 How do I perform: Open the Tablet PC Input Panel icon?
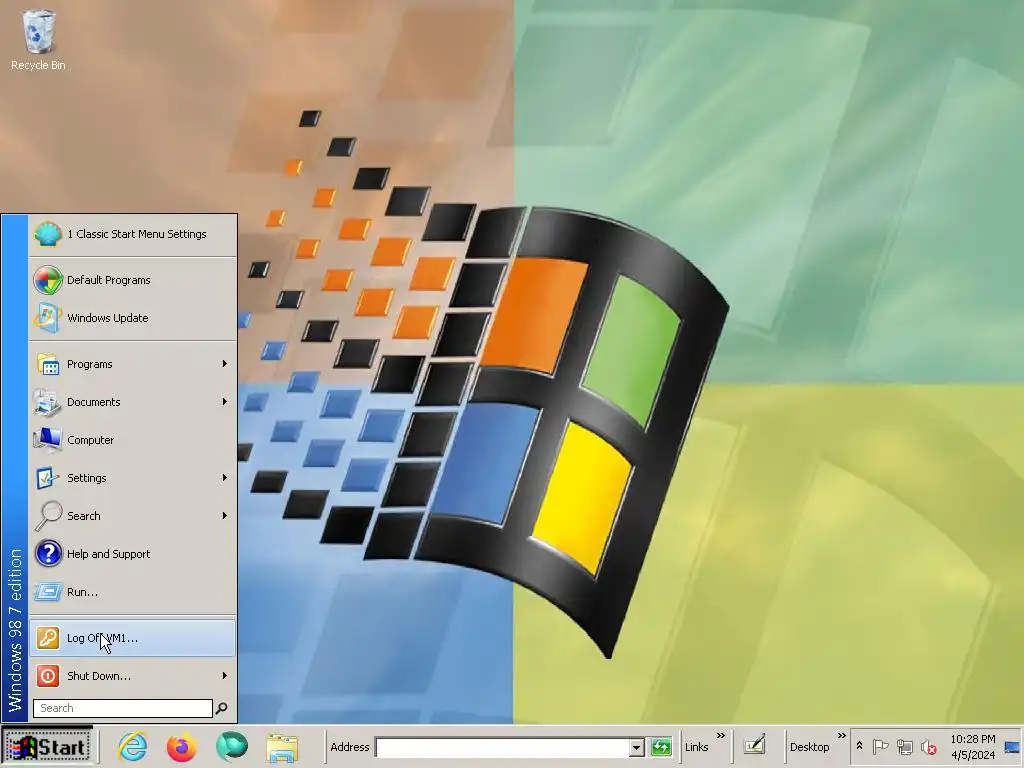coord(754,745)
